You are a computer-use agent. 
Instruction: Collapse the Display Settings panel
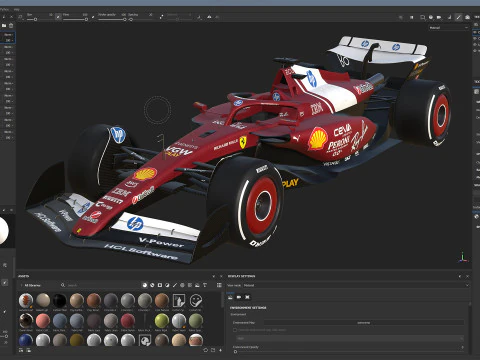tap(460, 276)
